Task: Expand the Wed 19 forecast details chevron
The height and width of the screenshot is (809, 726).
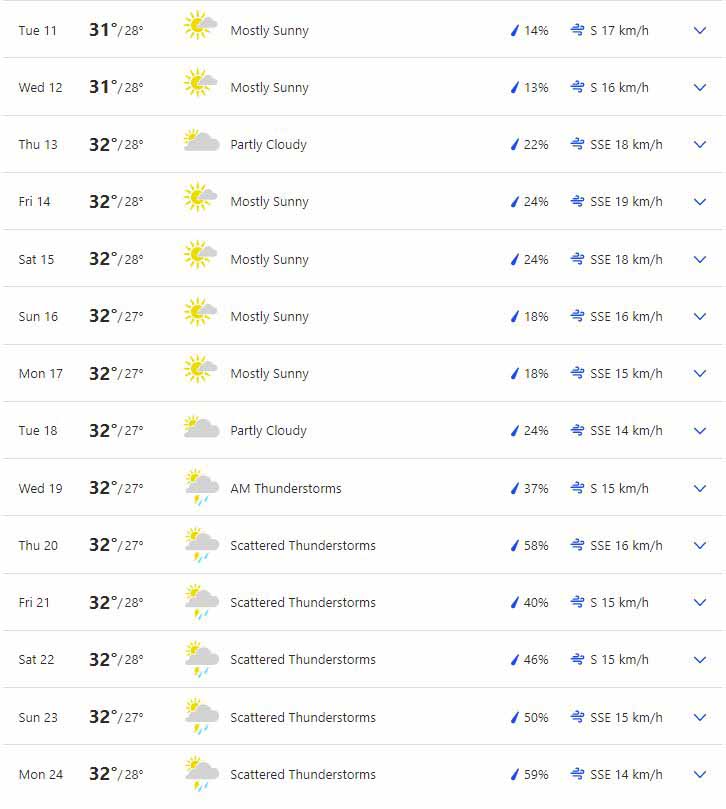Action: pos(700,488)
